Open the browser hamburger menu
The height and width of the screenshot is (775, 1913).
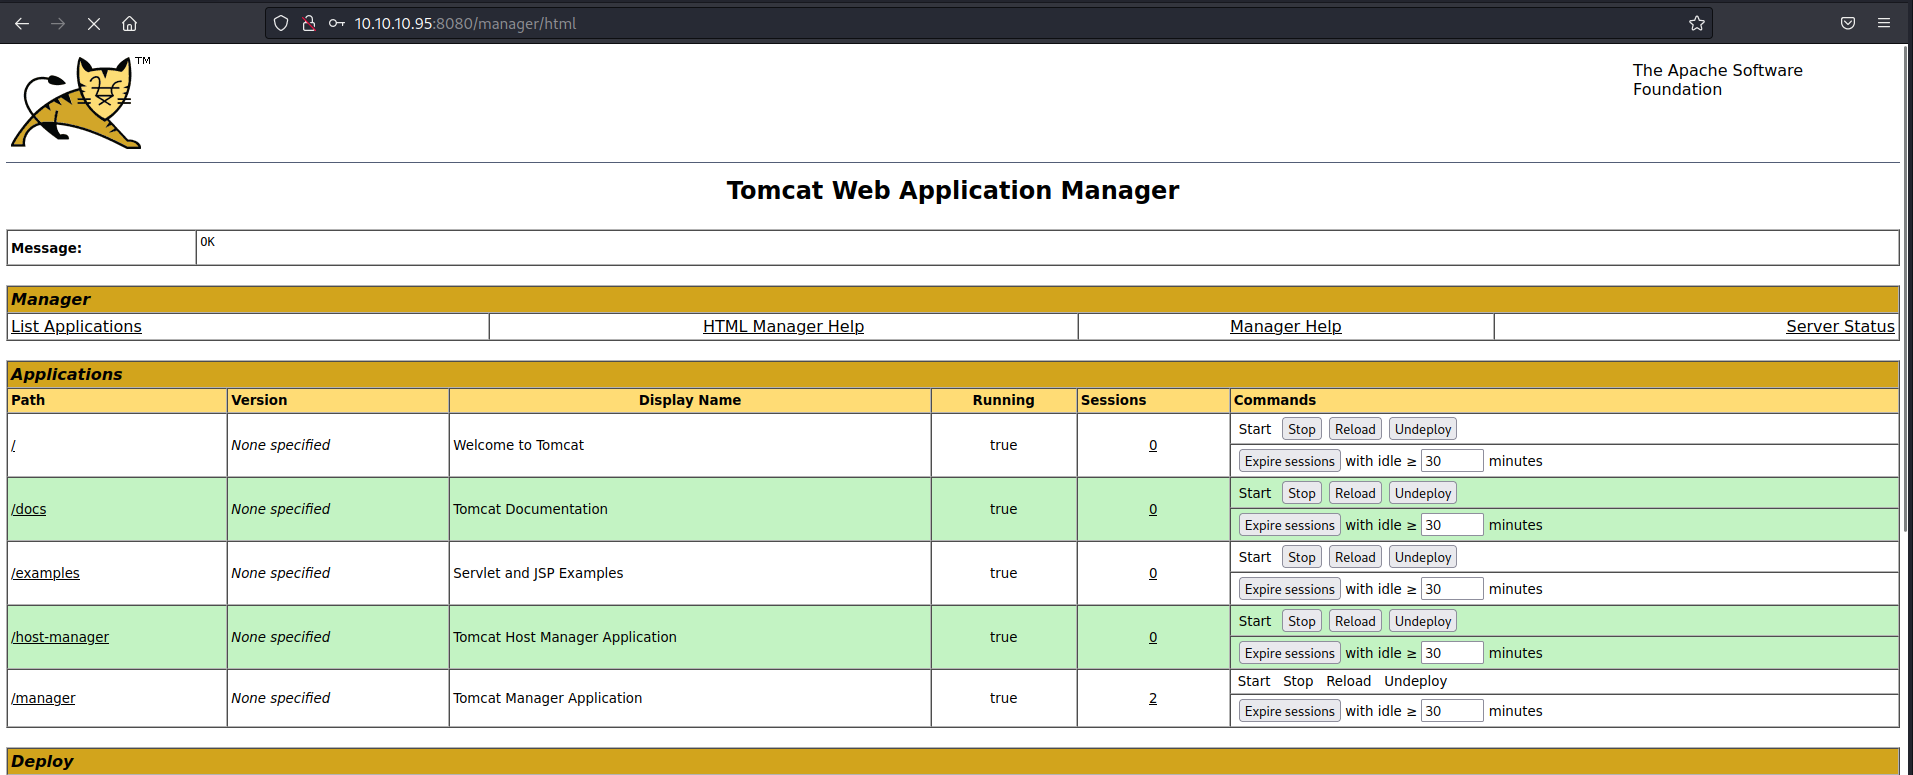pyautogui.click(x=1884, y=23)
